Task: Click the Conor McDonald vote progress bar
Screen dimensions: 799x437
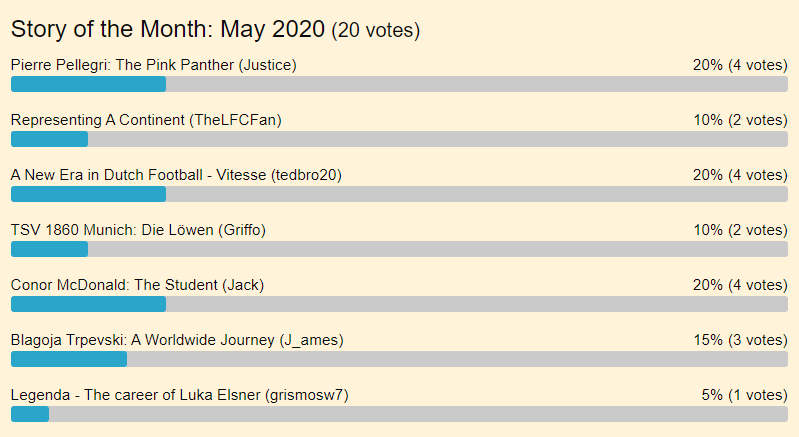Action: (399, 304)
